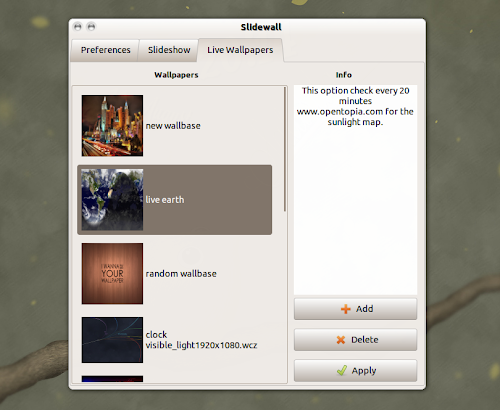Click the Delete button
The image size is (500, 410).
tap(355, 340)
